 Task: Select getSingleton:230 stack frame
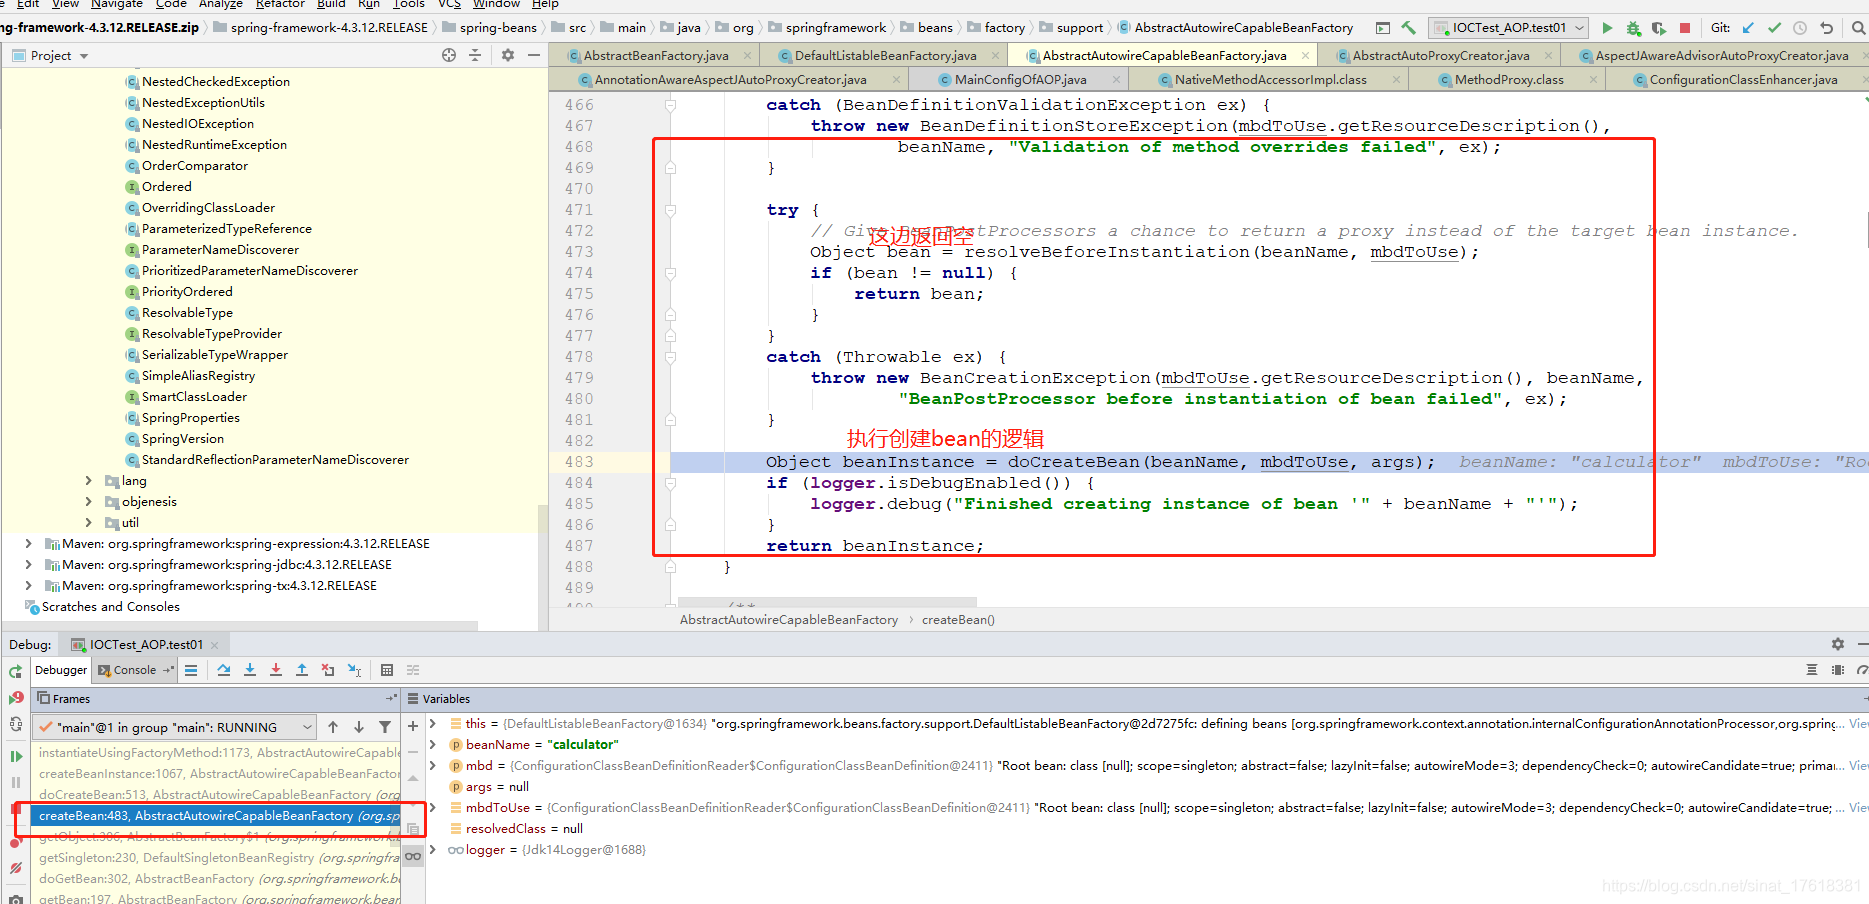(x=218, y=858)
